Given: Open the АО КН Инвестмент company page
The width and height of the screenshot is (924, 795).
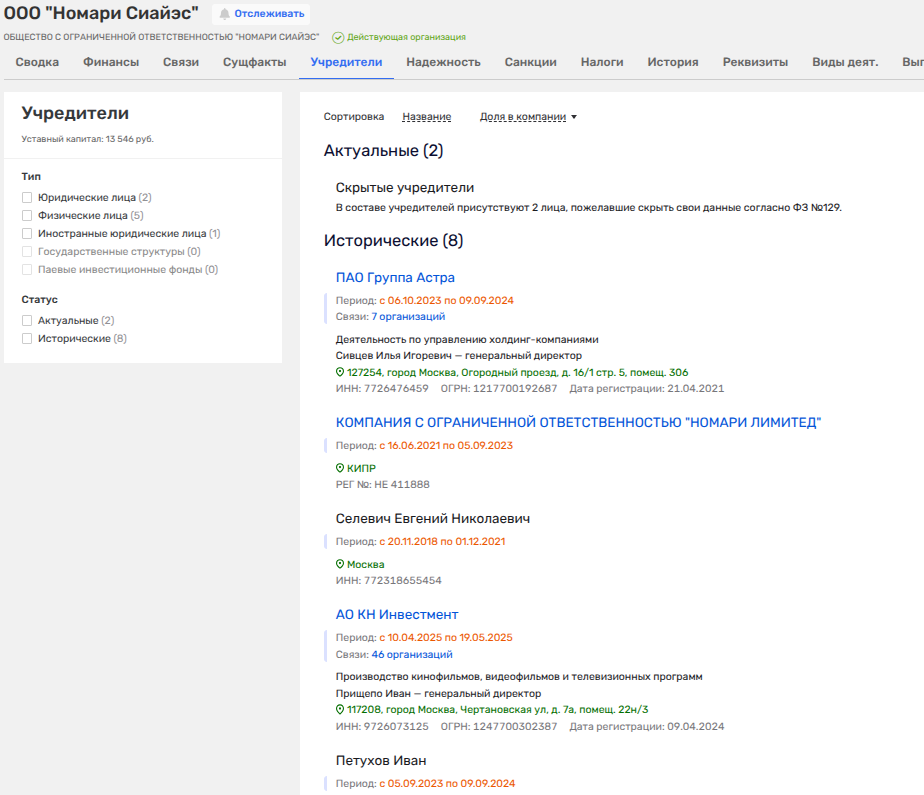Looking at the screenshot, I should coord(397,615).
